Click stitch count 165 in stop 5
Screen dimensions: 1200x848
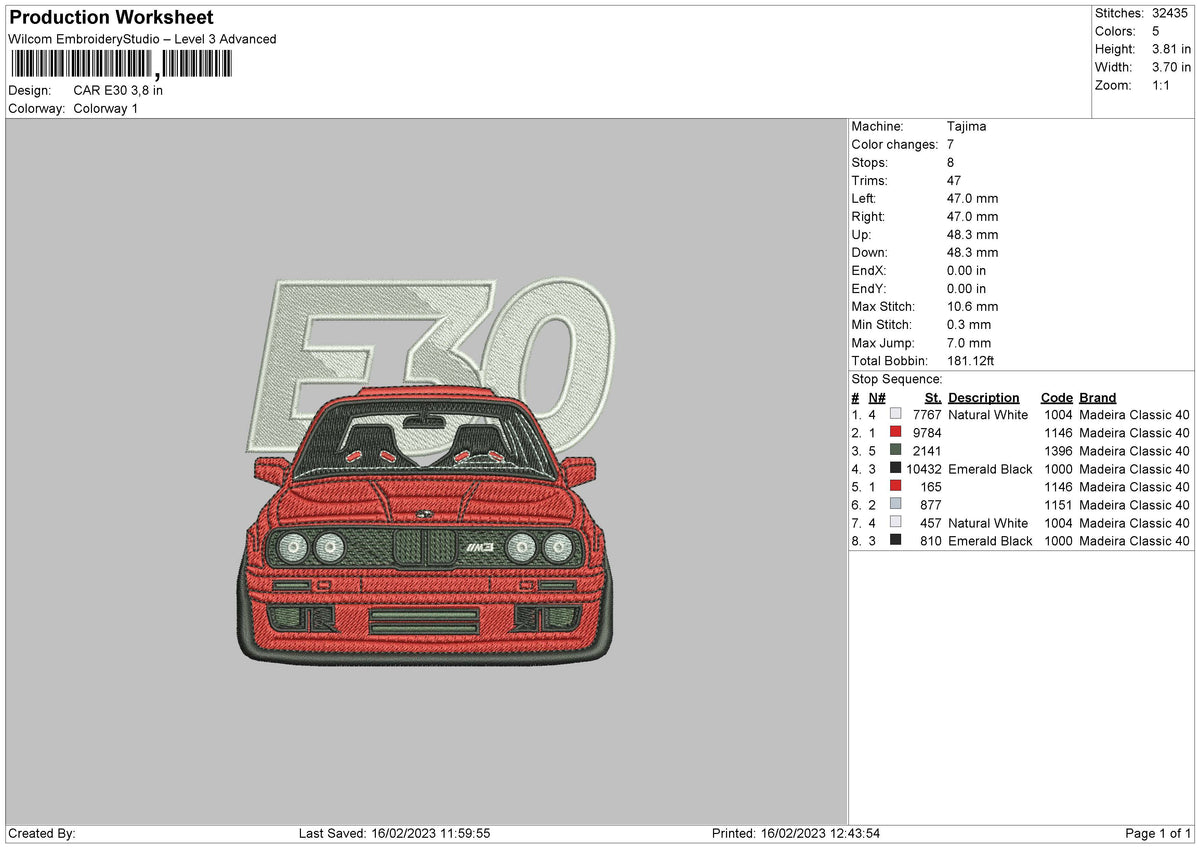click(931, 487)
